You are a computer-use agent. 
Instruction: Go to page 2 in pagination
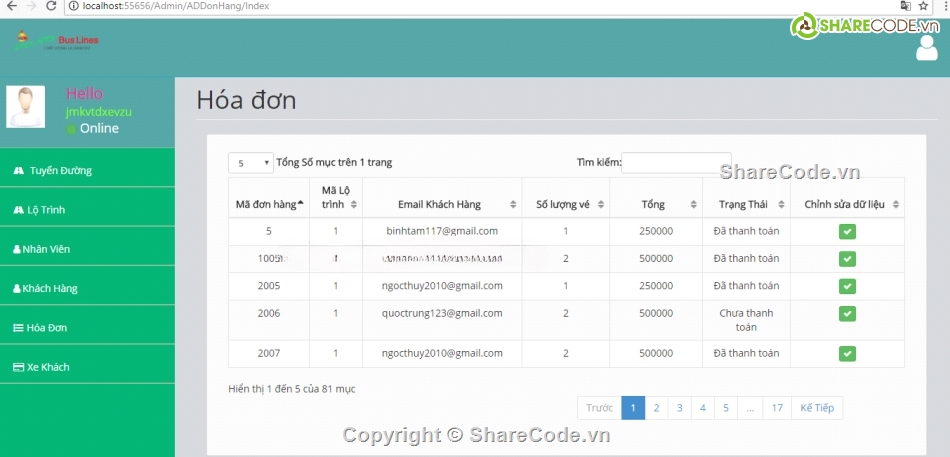click(x=656, y=408)
